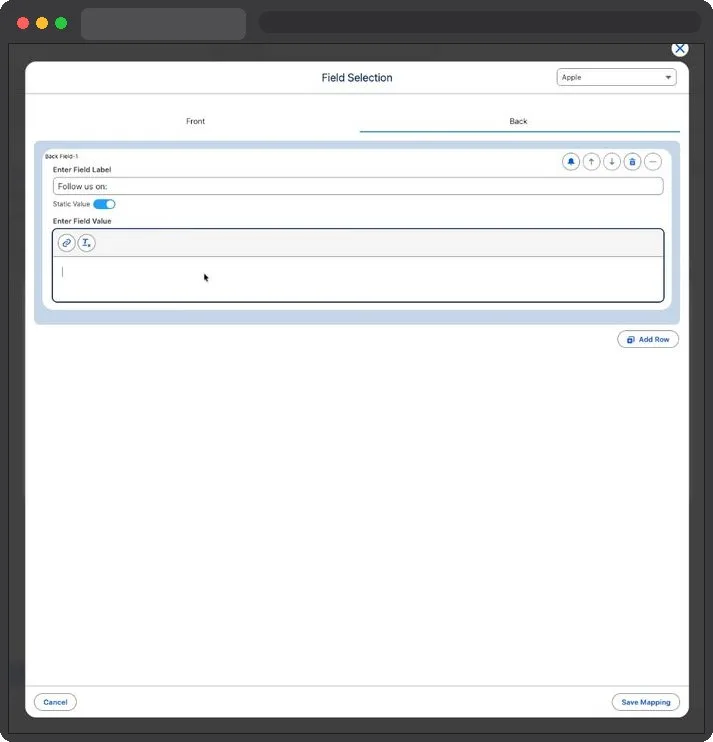Click the Save Mapping button

[646, 702]
